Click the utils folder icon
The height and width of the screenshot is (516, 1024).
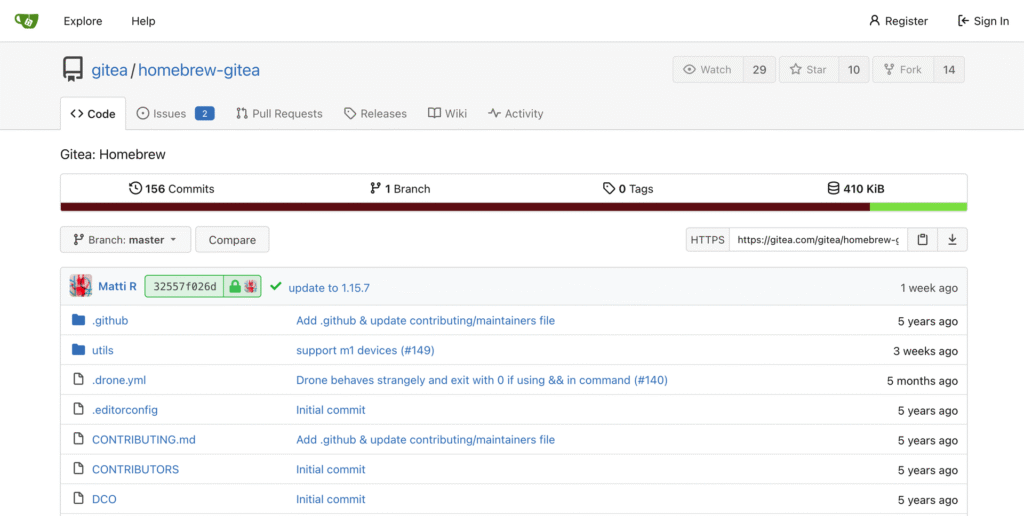pos(79,350)
